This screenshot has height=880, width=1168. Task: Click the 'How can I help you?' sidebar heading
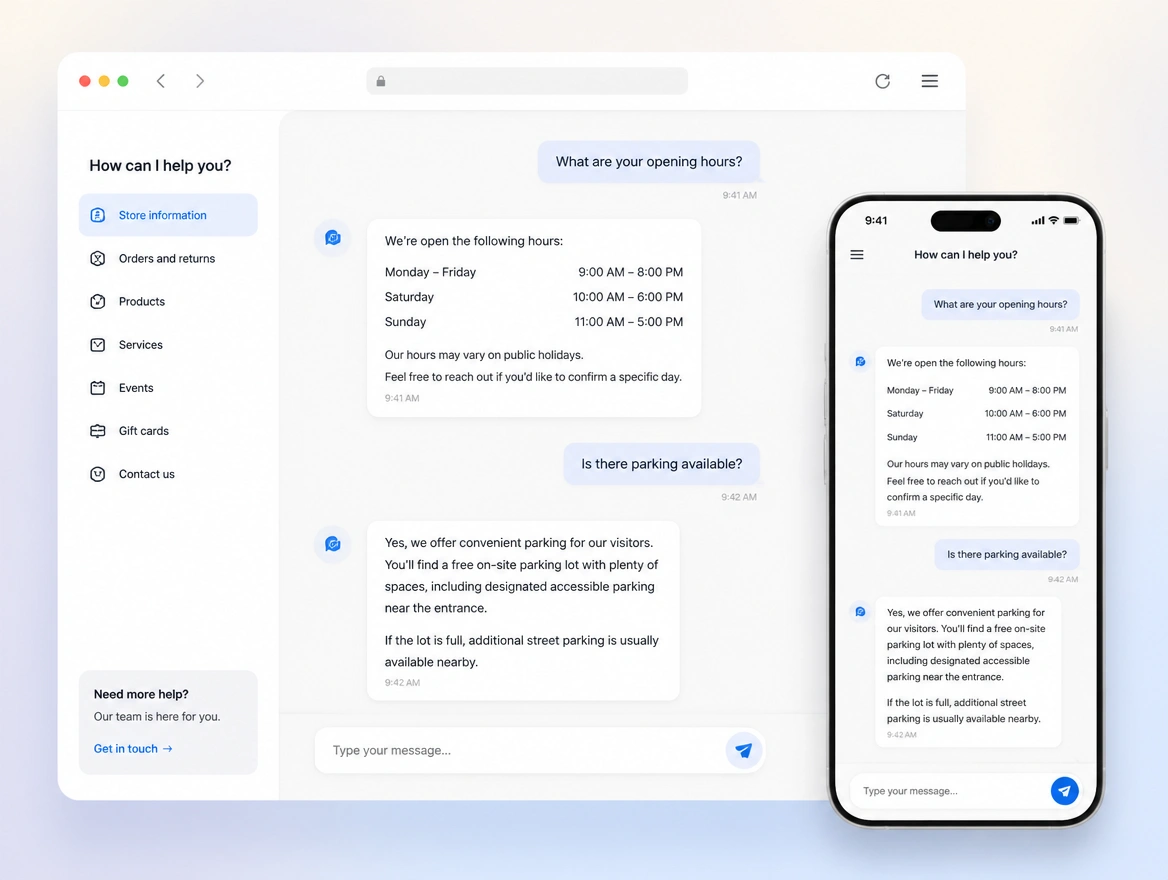[160, 165]
